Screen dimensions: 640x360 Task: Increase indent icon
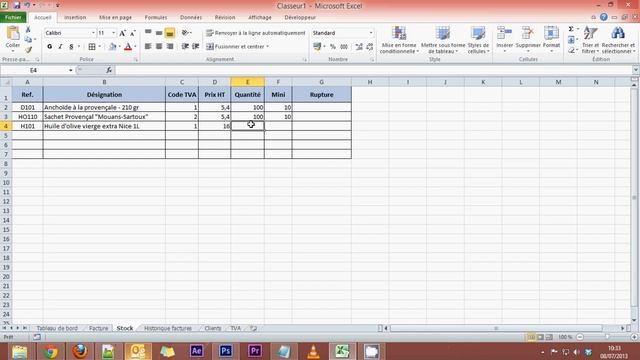(196, 47)
